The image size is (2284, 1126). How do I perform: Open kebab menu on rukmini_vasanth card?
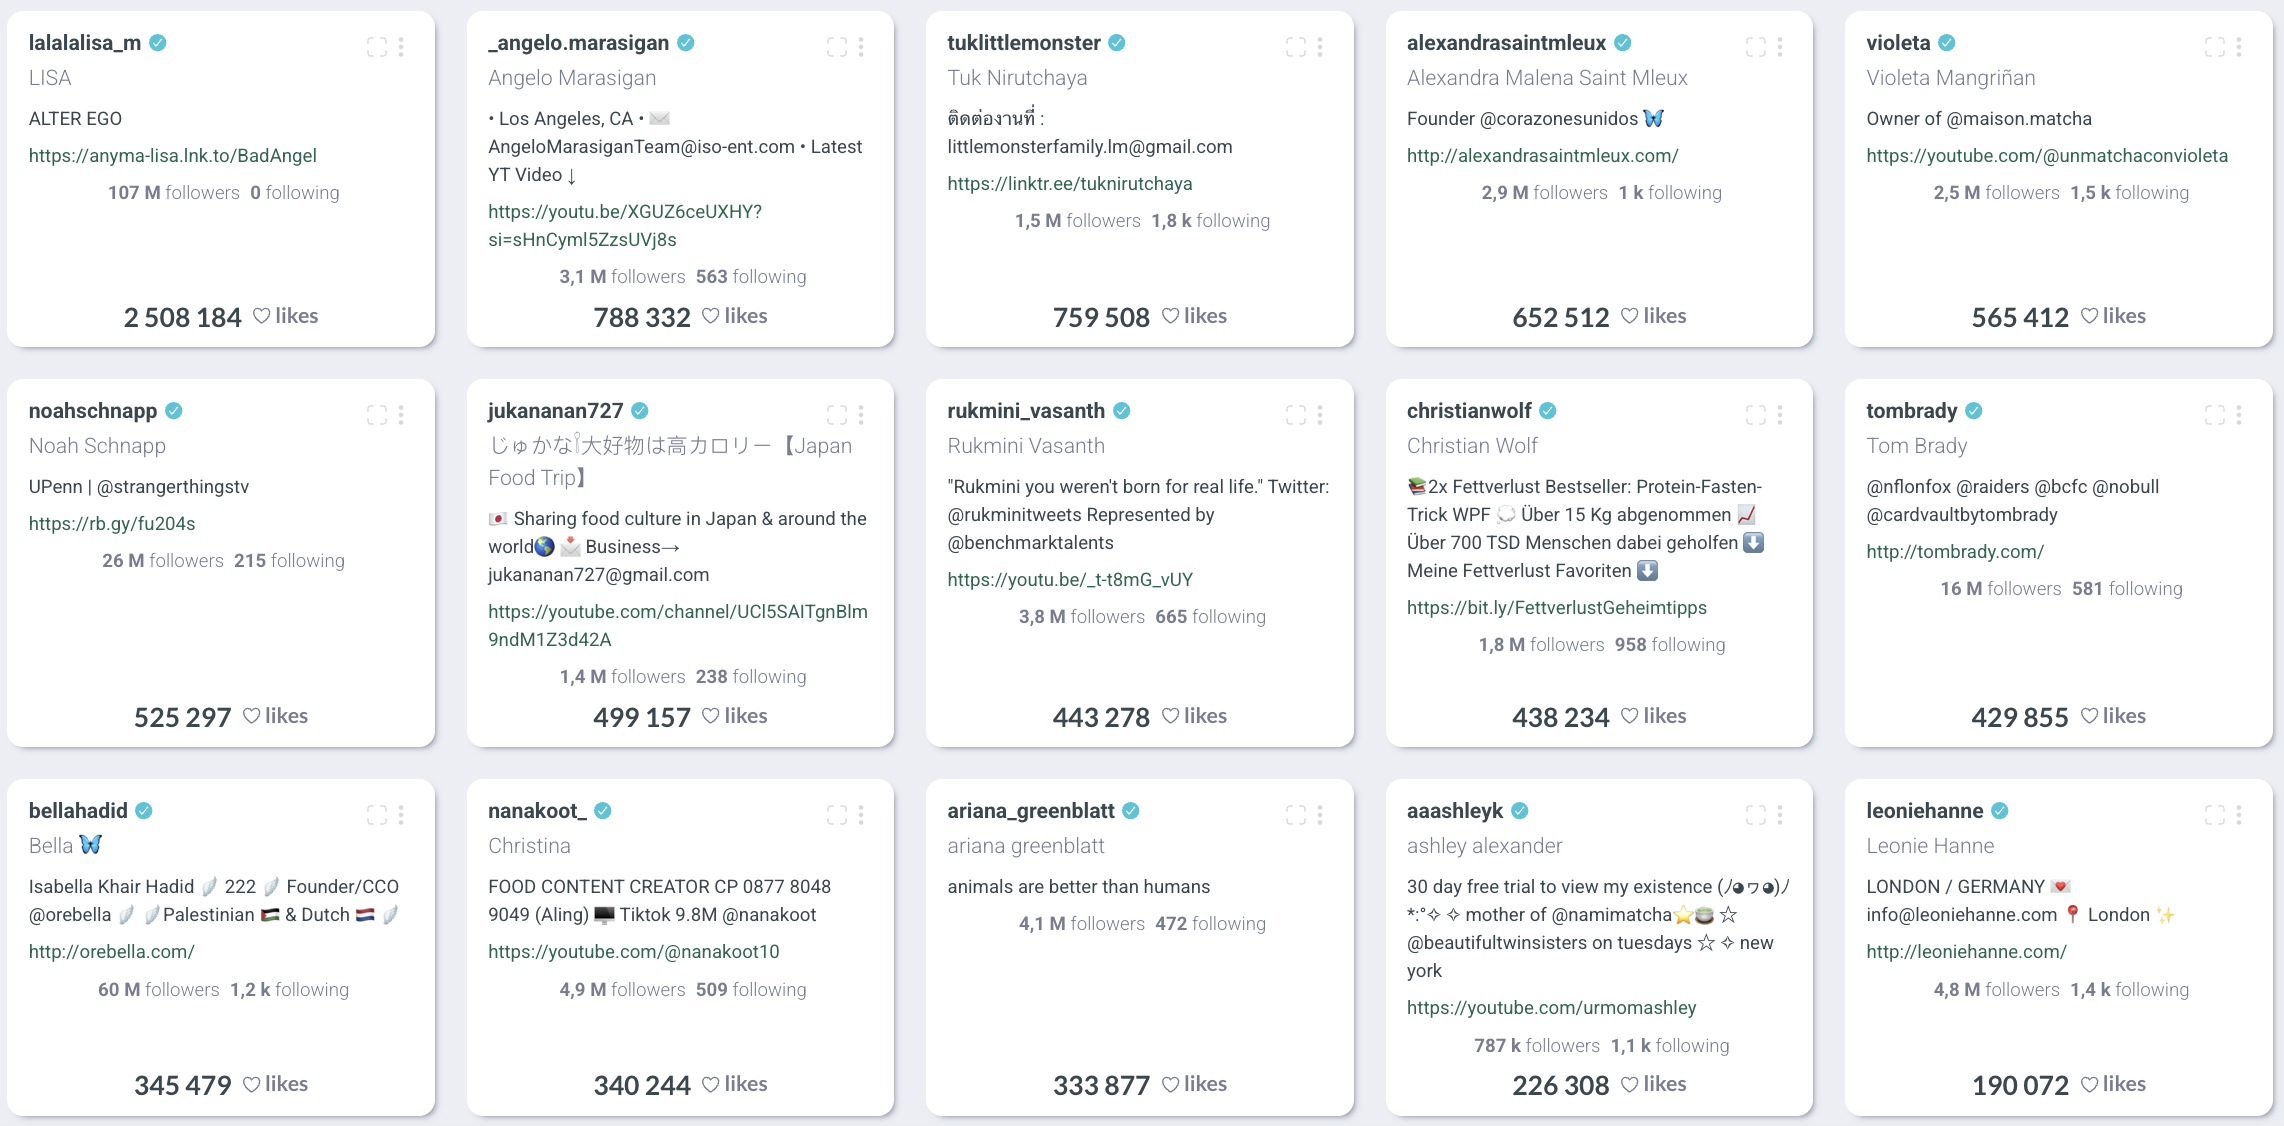coord(1320,414)
